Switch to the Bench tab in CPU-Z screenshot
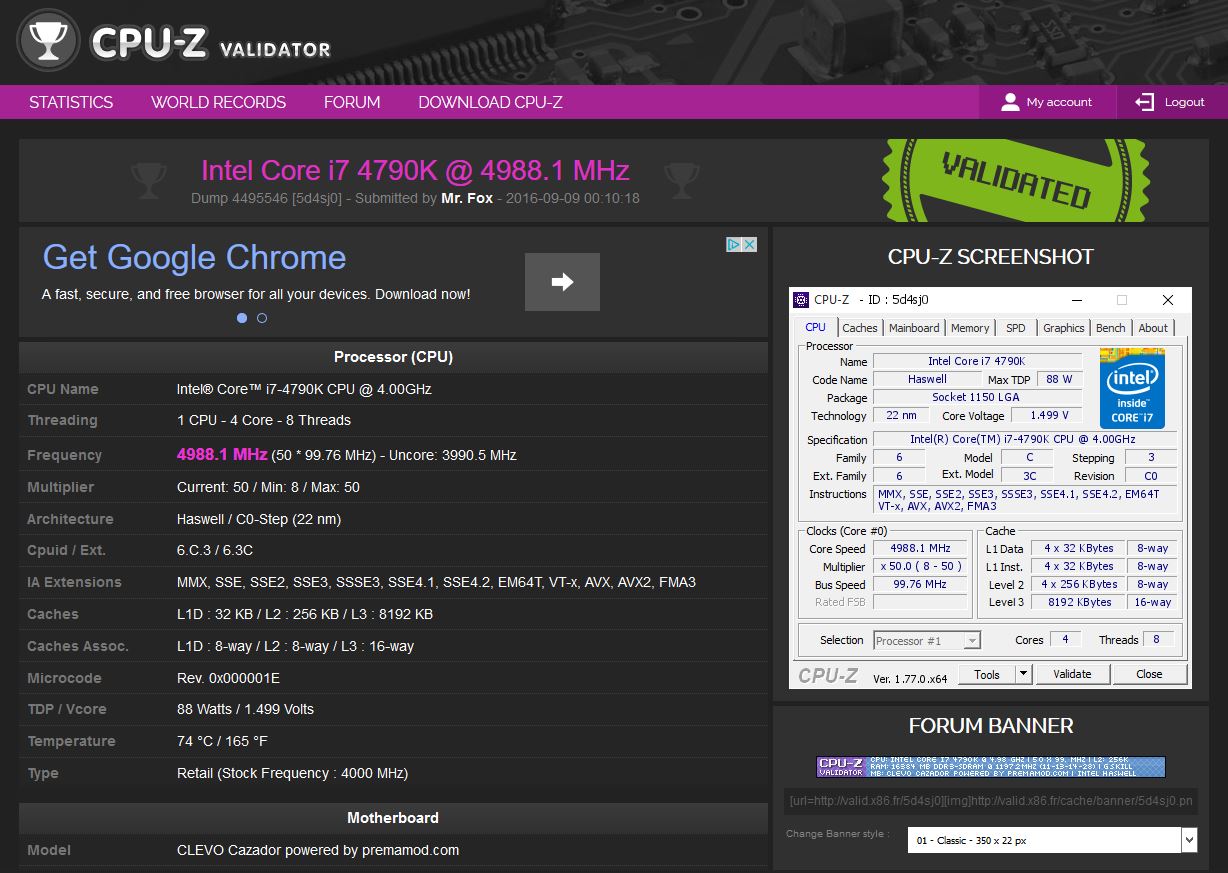The height and width of the screenshot is (873, 1228). pos(1110,328)
